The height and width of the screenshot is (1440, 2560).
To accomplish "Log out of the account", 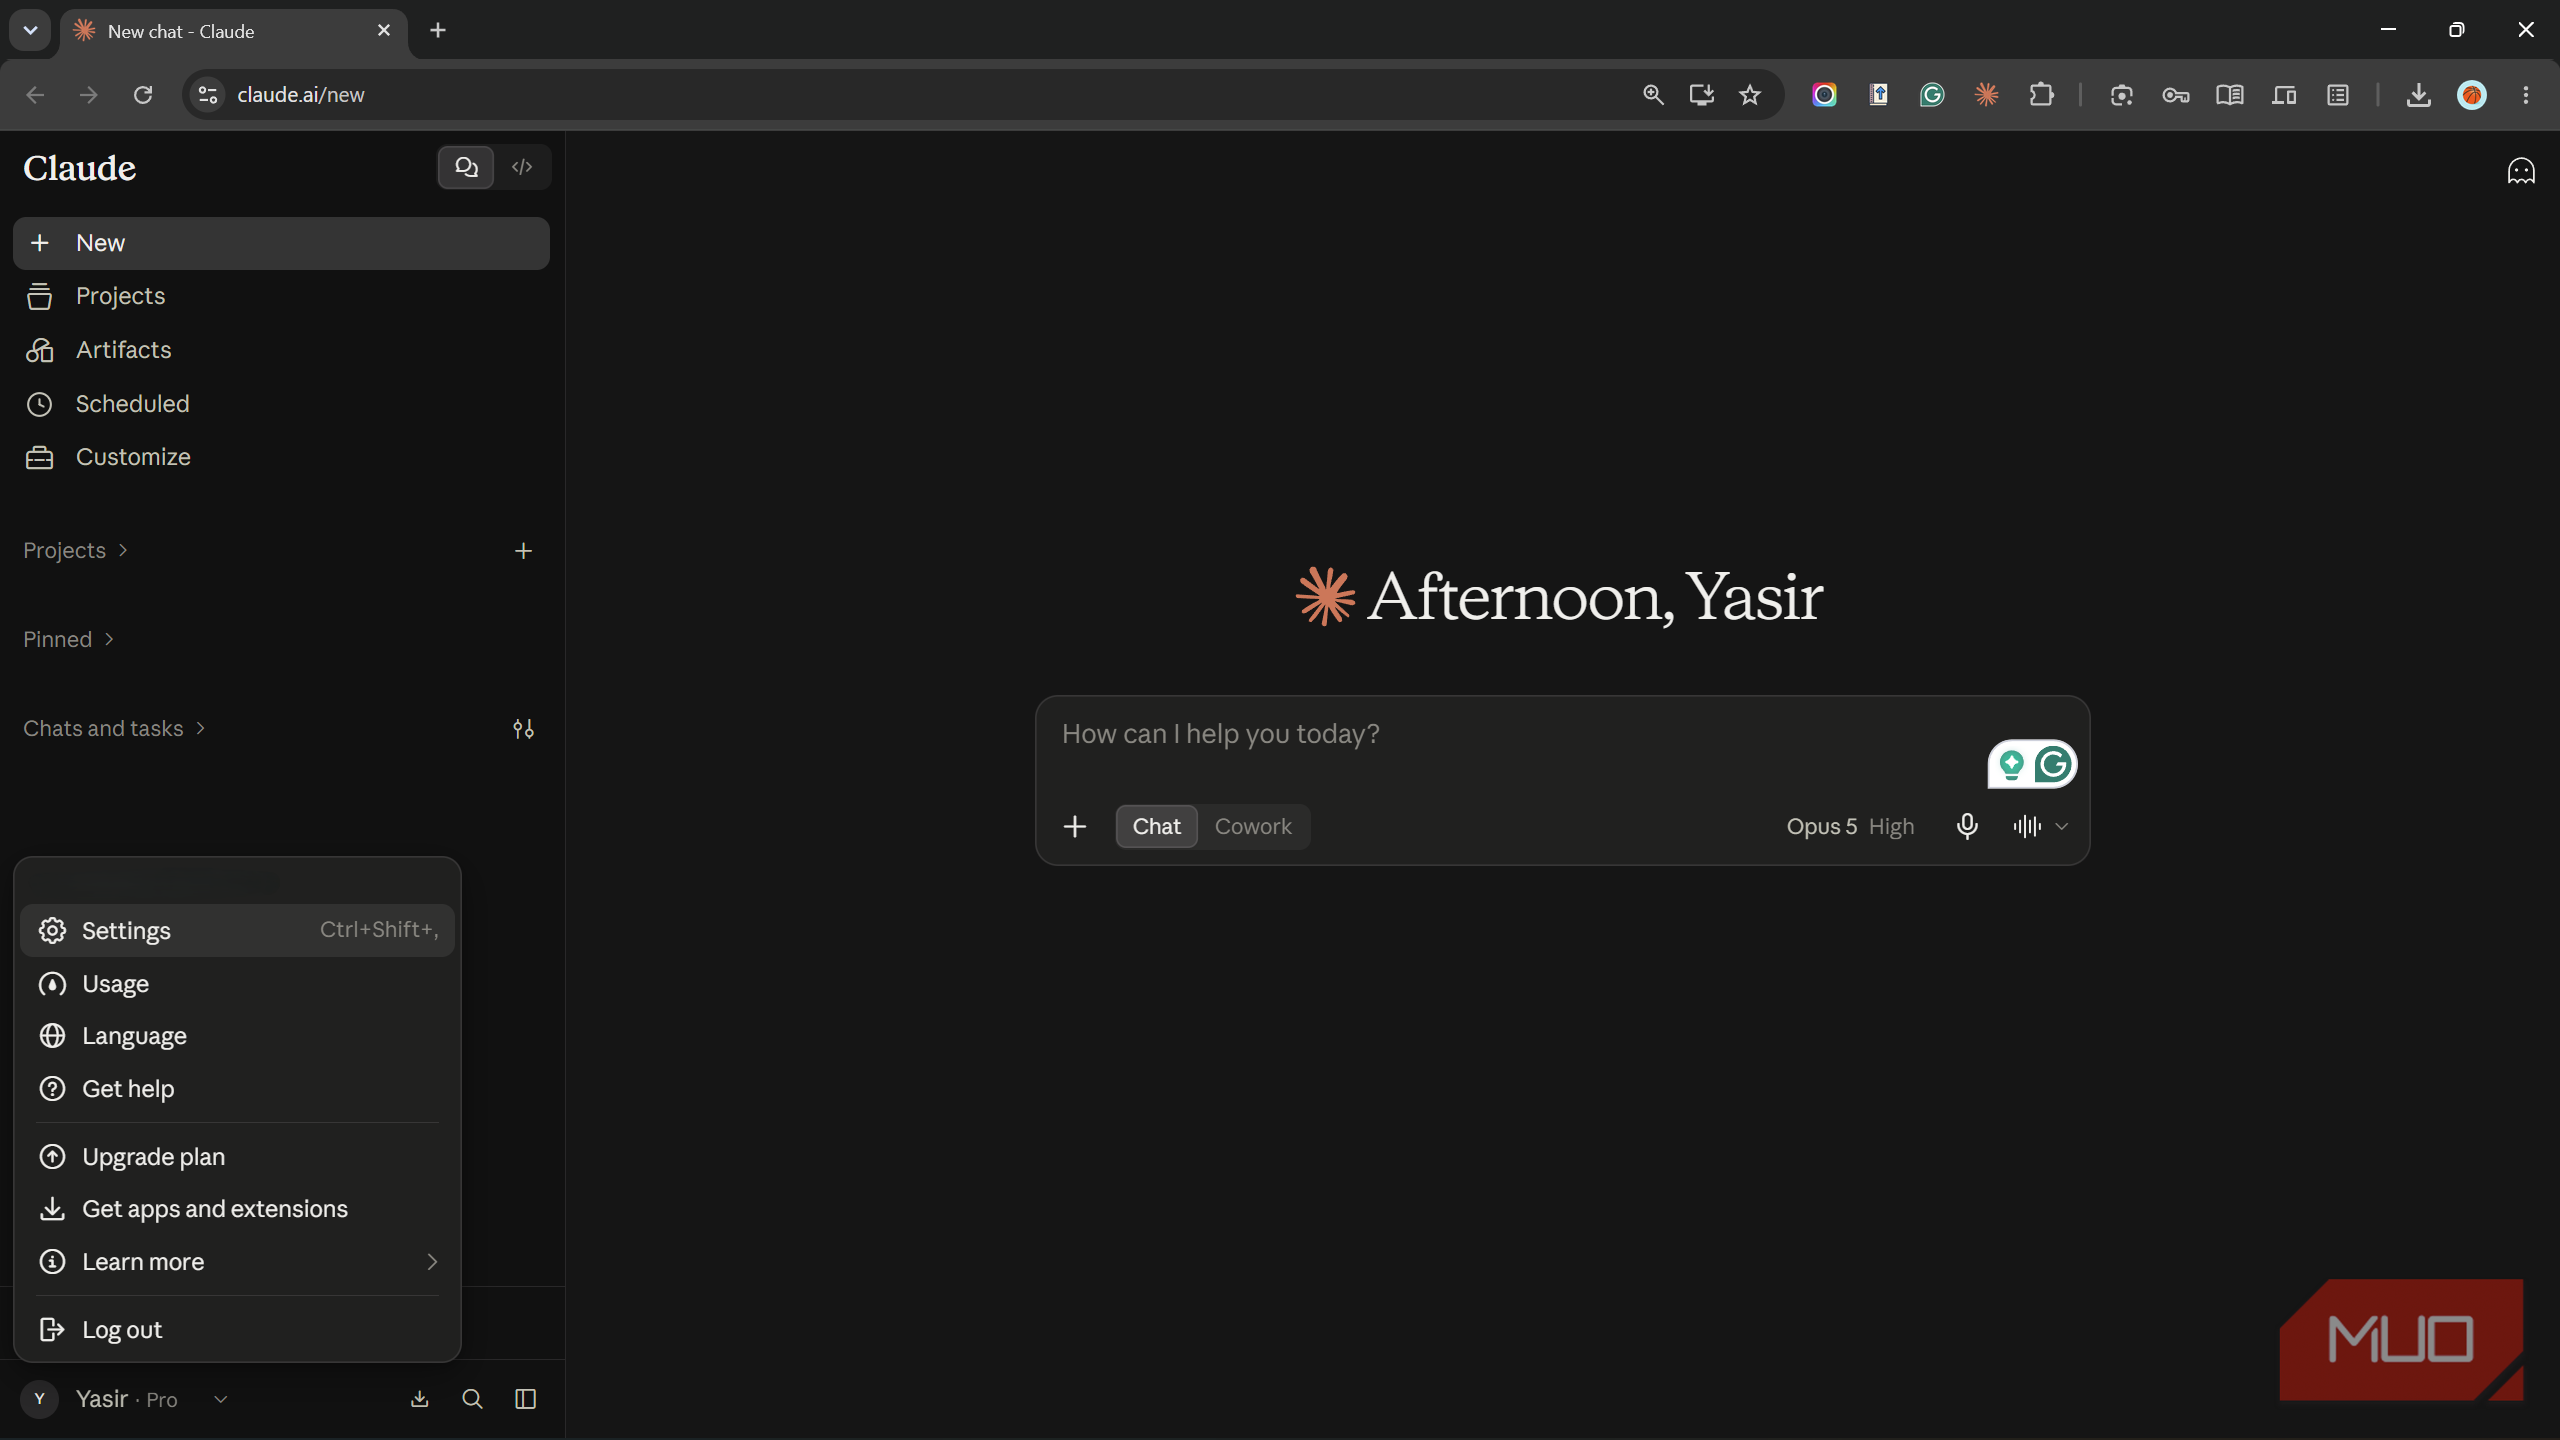I will (237, 1330).
